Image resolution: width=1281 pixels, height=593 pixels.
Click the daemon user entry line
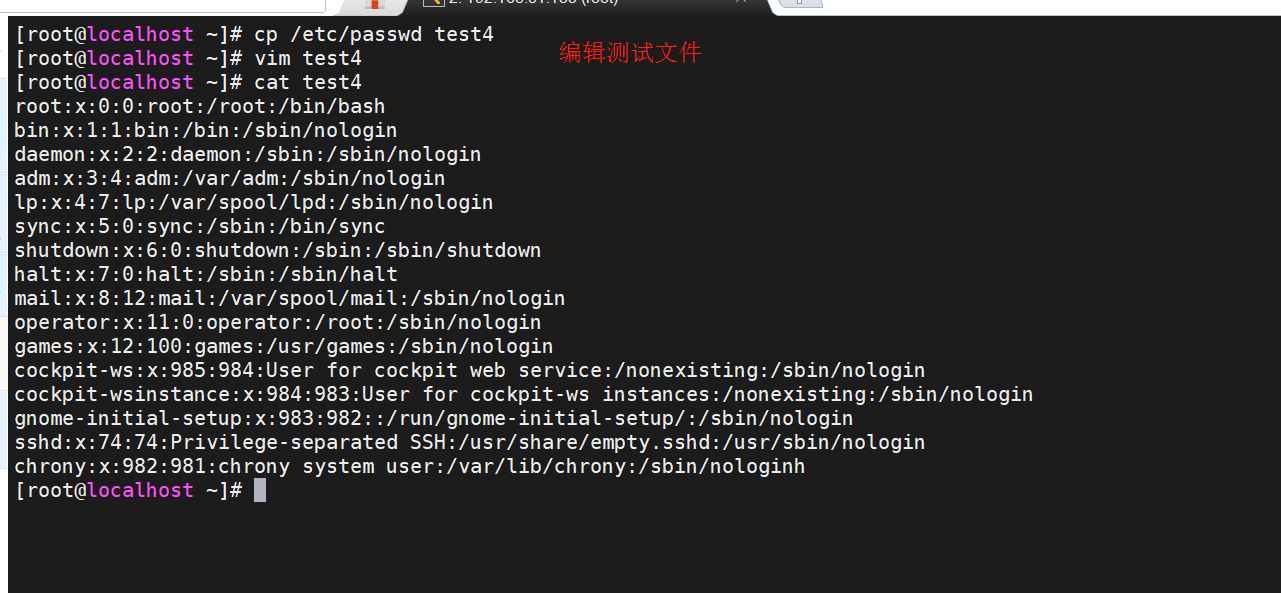pyautogui.click(x=248, y=154)
